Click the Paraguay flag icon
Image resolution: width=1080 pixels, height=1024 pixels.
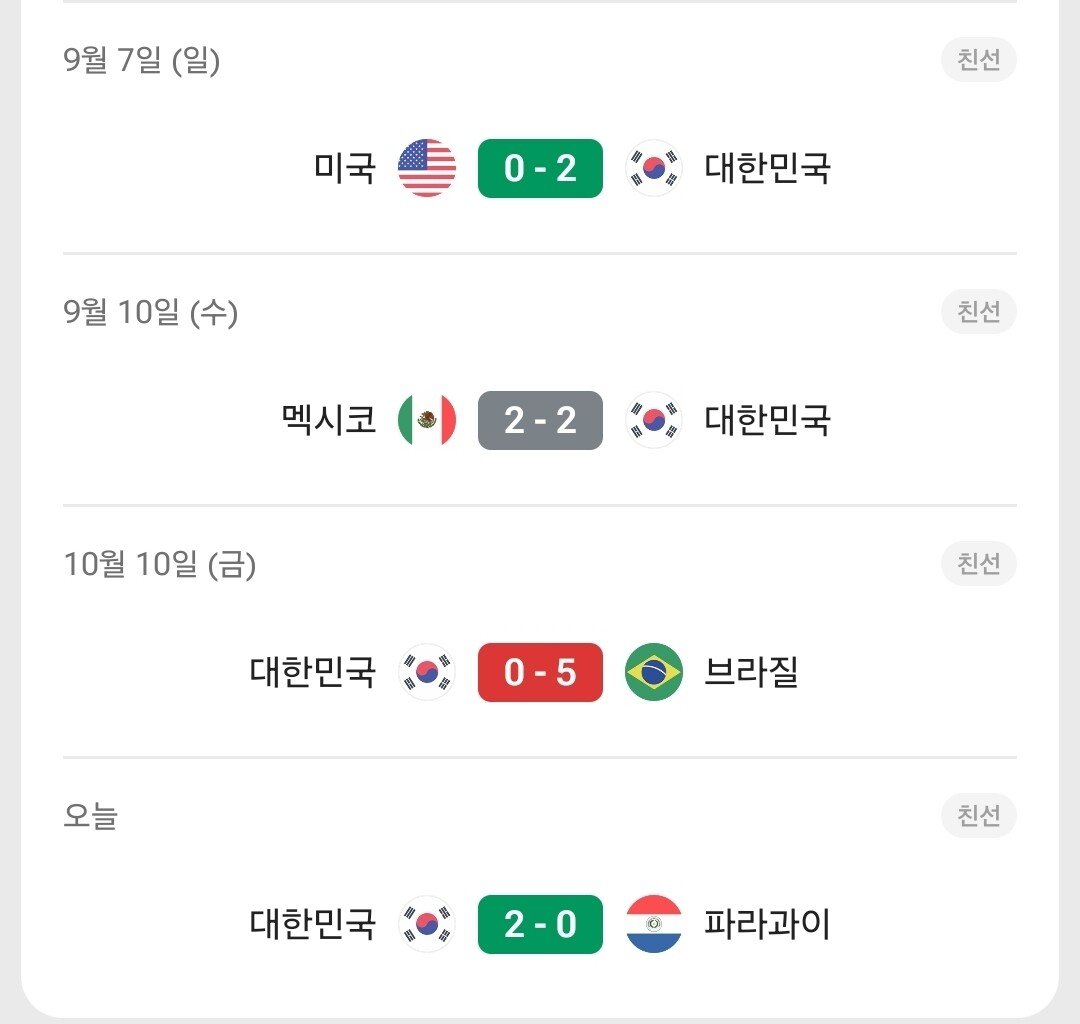[x=654, y=924]
